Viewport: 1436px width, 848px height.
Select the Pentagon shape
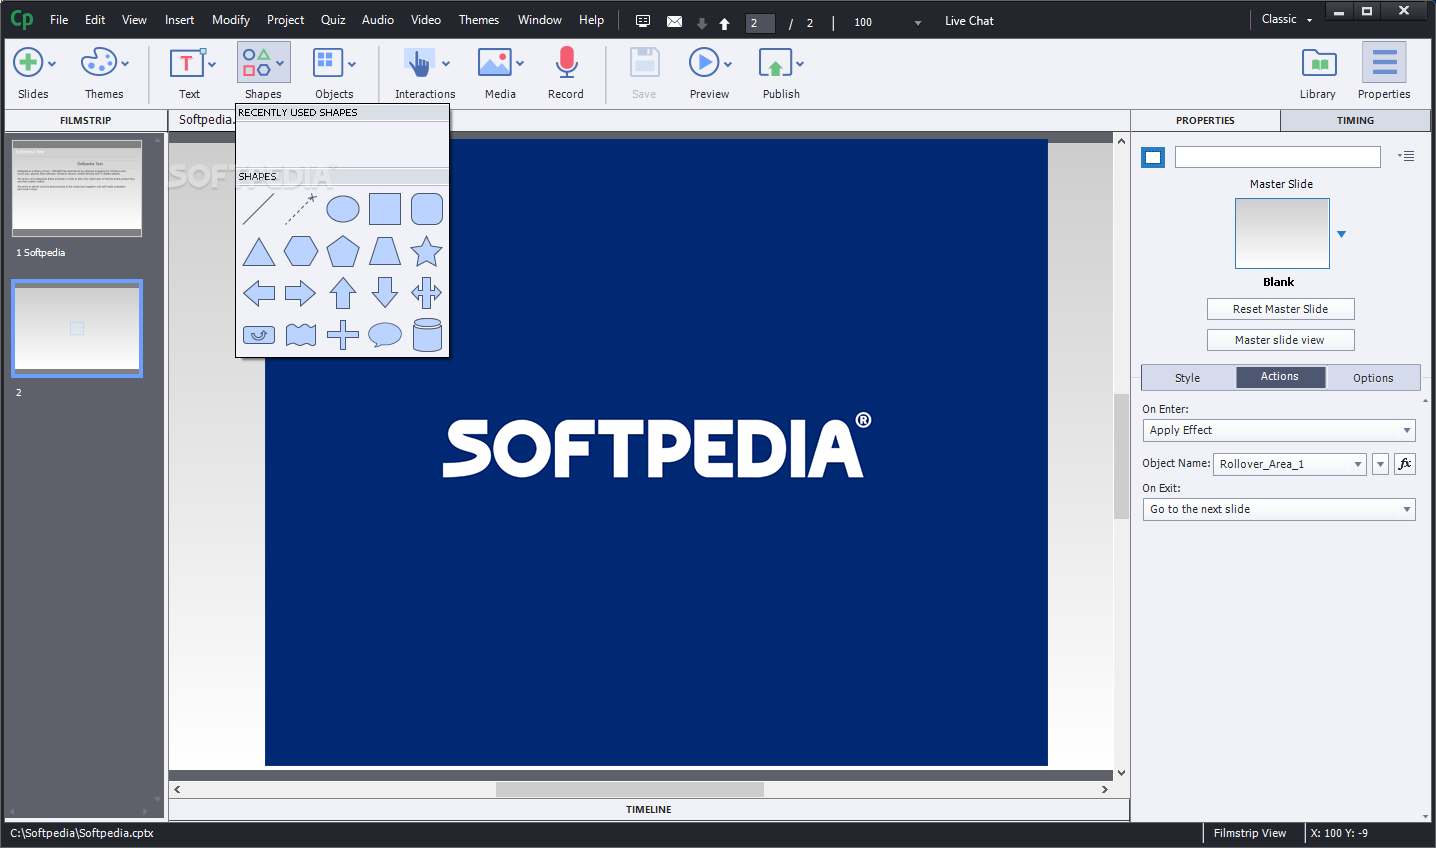(343, 251)
